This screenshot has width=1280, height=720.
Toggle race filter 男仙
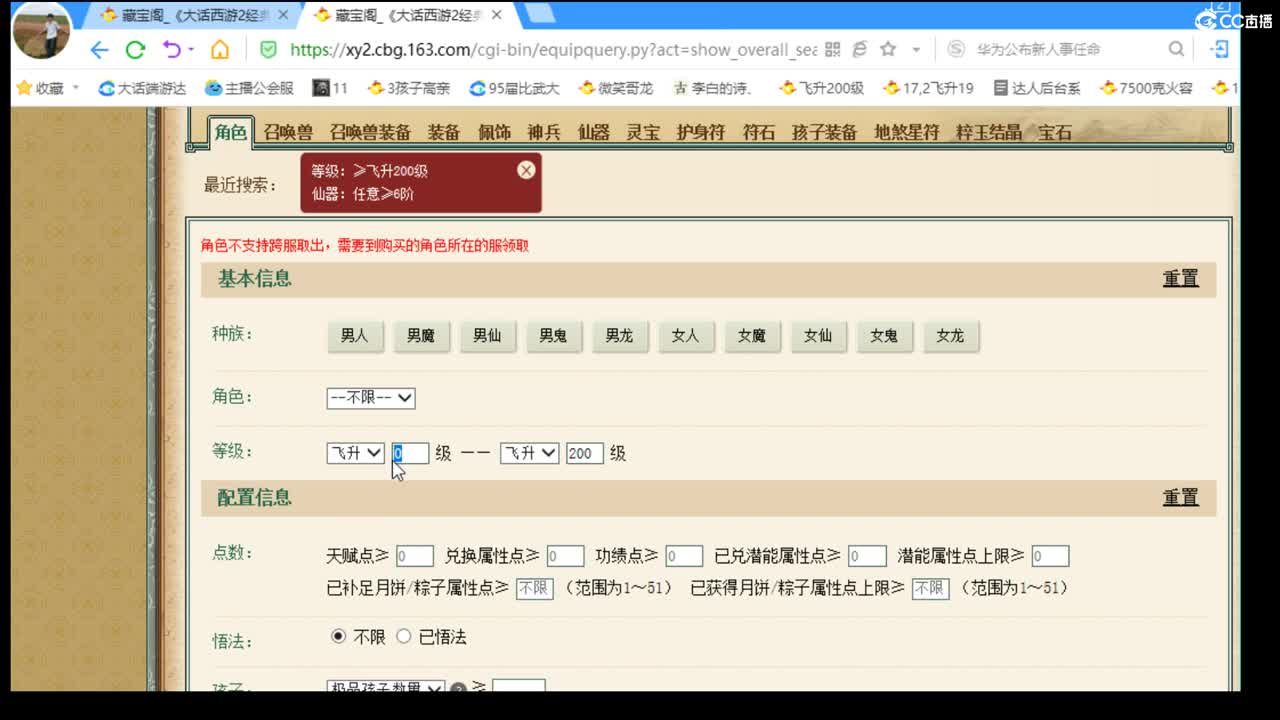[x=487, y=336]
